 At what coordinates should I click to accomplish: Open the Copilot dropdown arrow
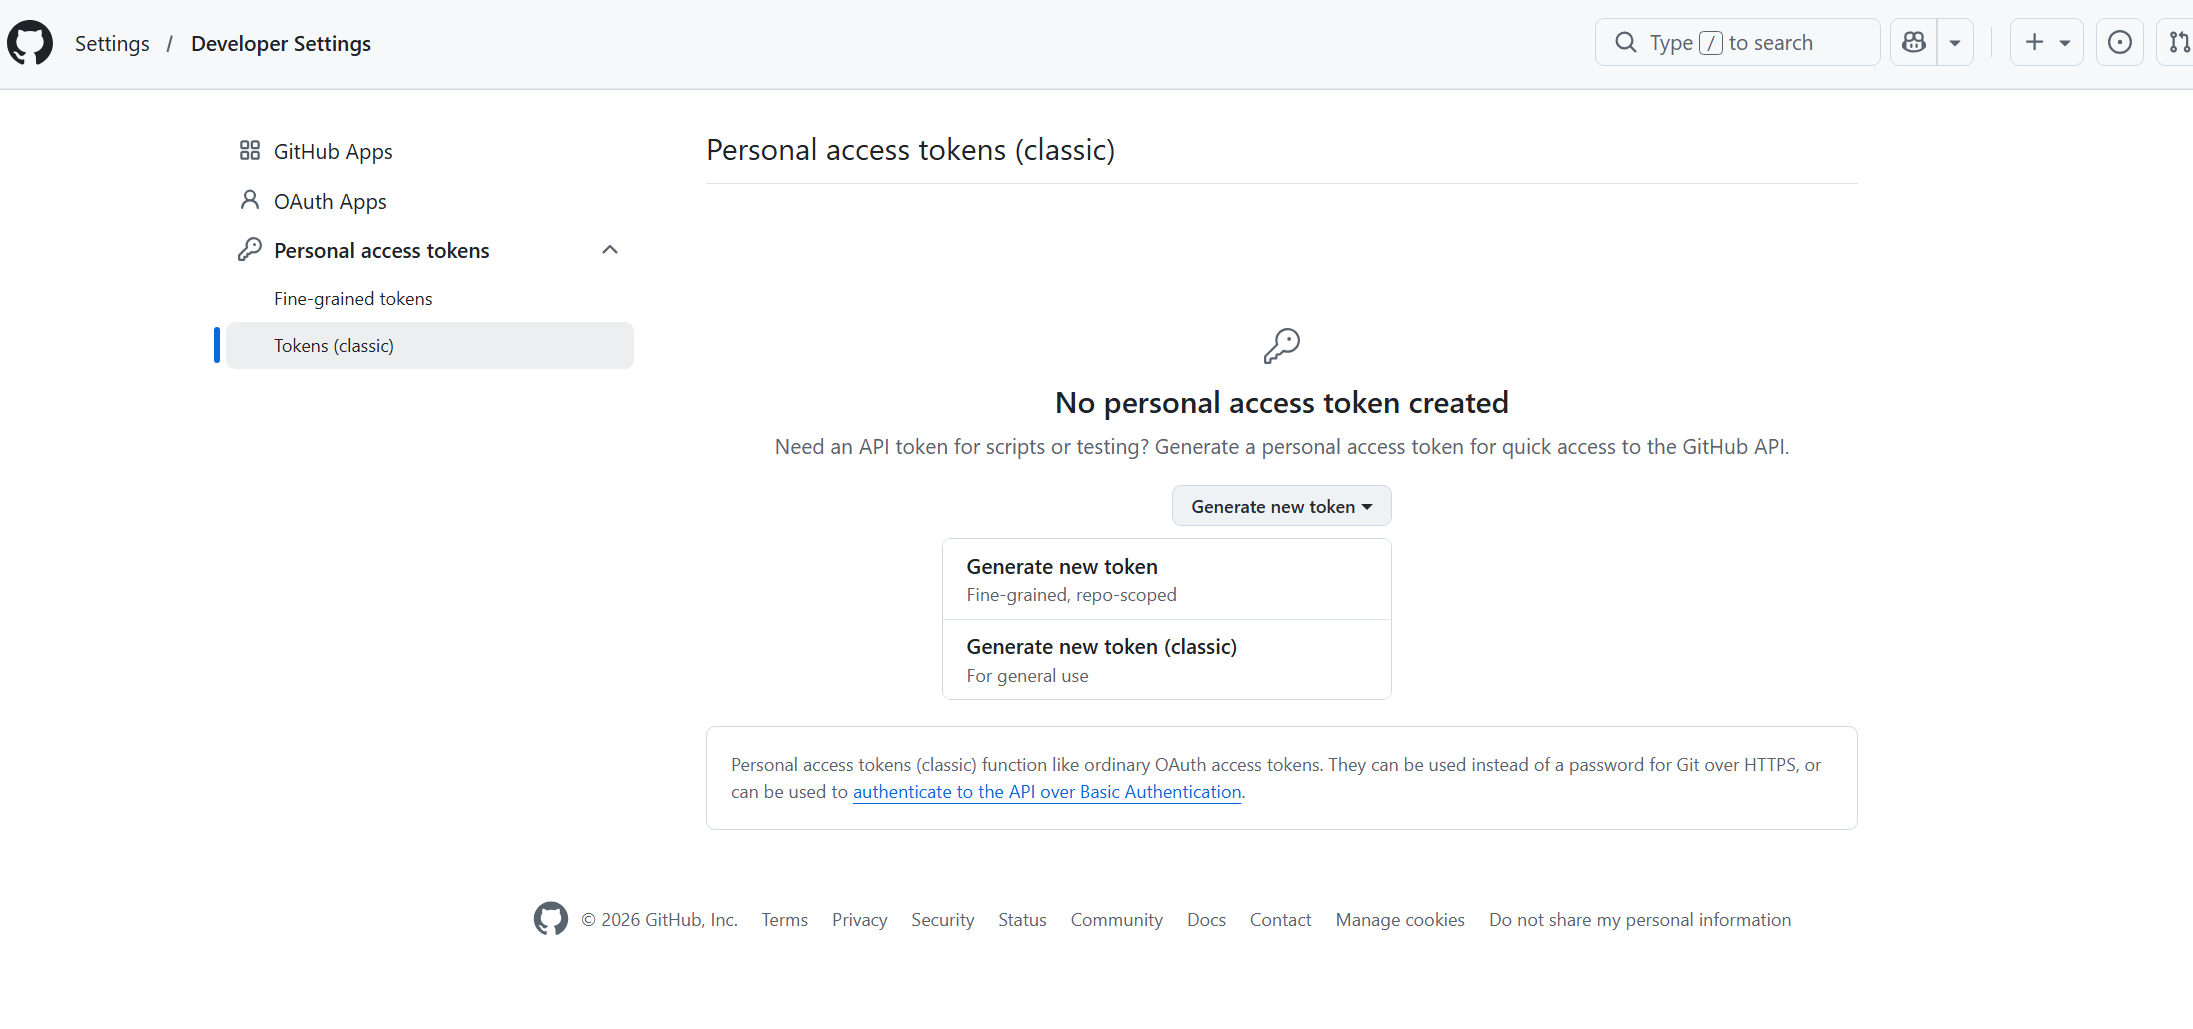1955,42
